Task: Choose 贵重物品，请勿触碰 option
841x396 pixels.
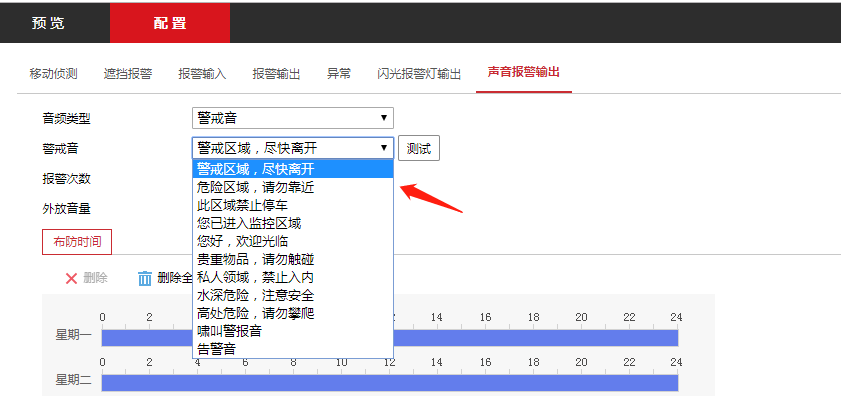Action: 293,259
